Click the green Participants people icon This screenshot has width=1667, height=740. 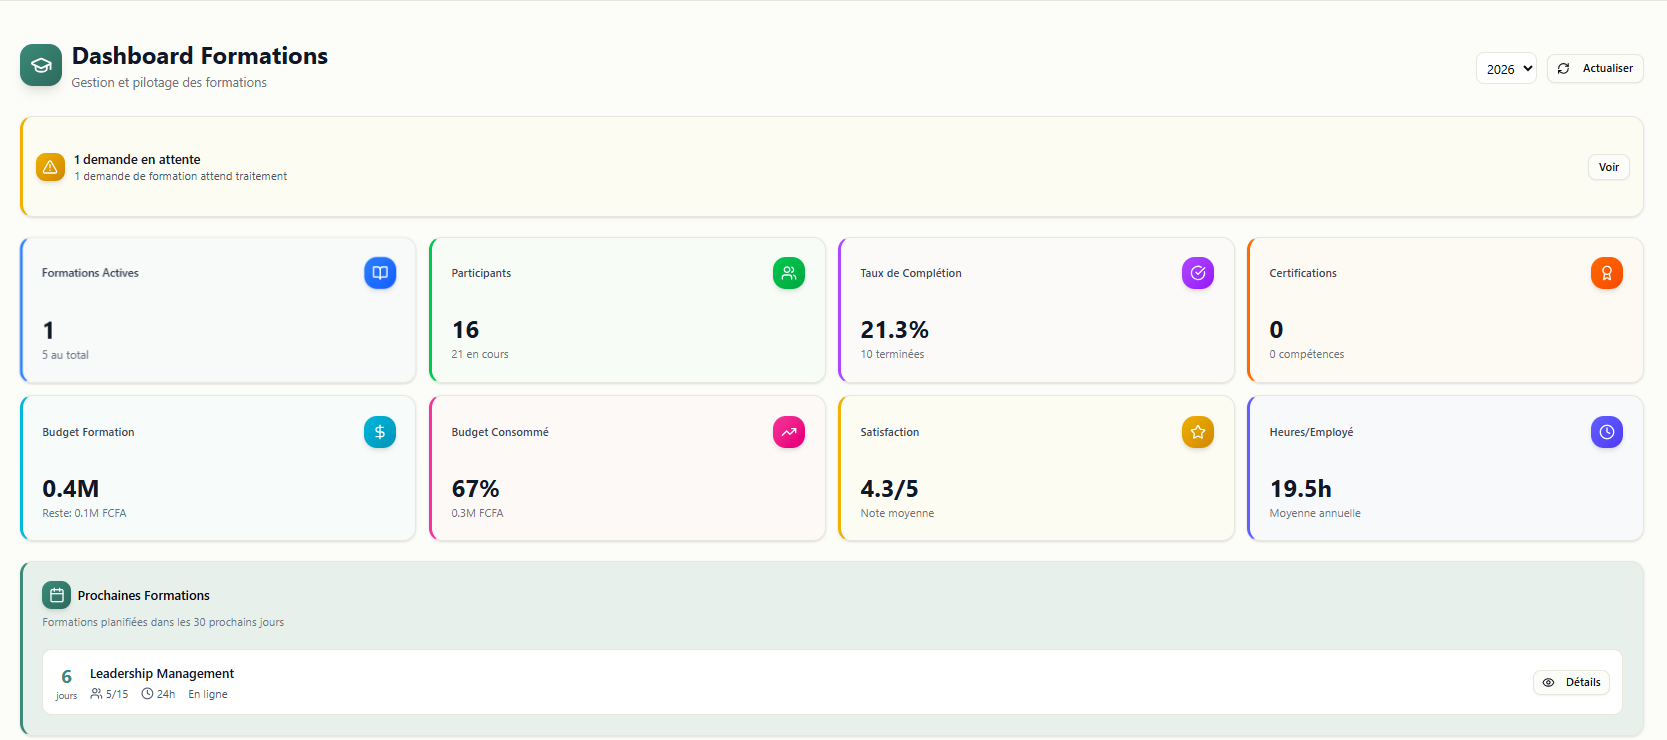[x=789, y=273]
